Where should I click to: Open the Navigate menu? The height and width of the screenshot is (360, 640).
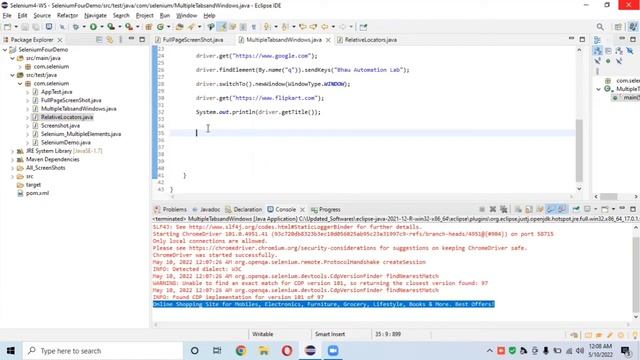click(95, 16)
